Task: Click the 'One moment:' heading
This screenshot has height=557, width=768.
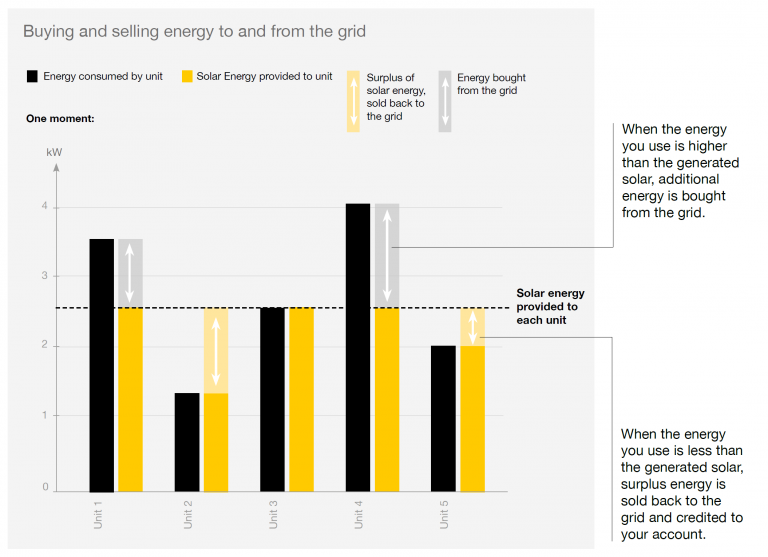Action: click(x=60, y=119)
